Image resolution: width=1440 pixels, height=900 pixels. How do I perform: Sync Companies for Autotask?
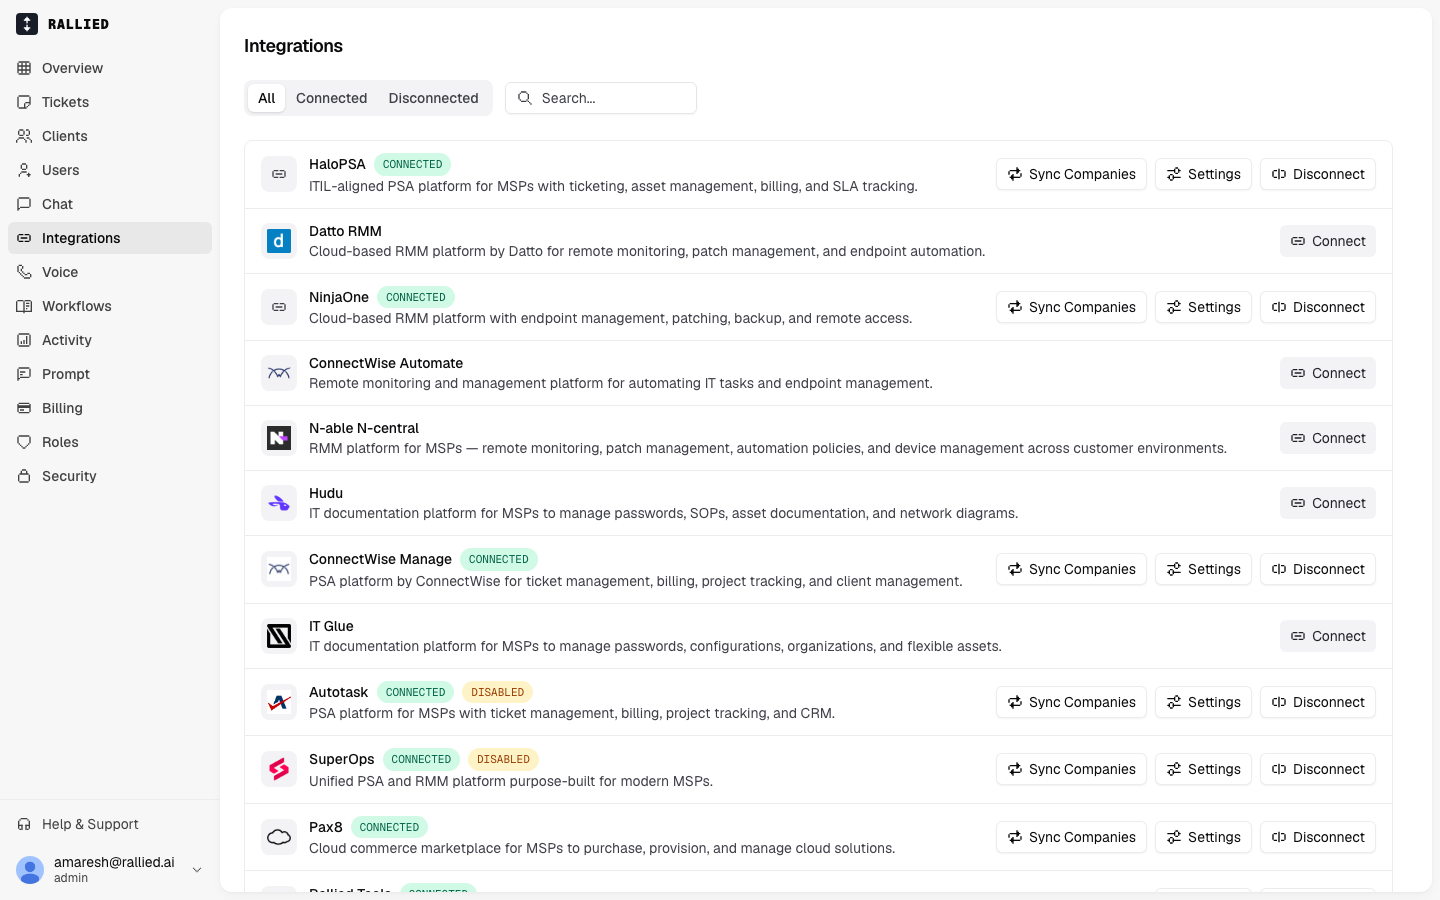tap(1071, 702)
